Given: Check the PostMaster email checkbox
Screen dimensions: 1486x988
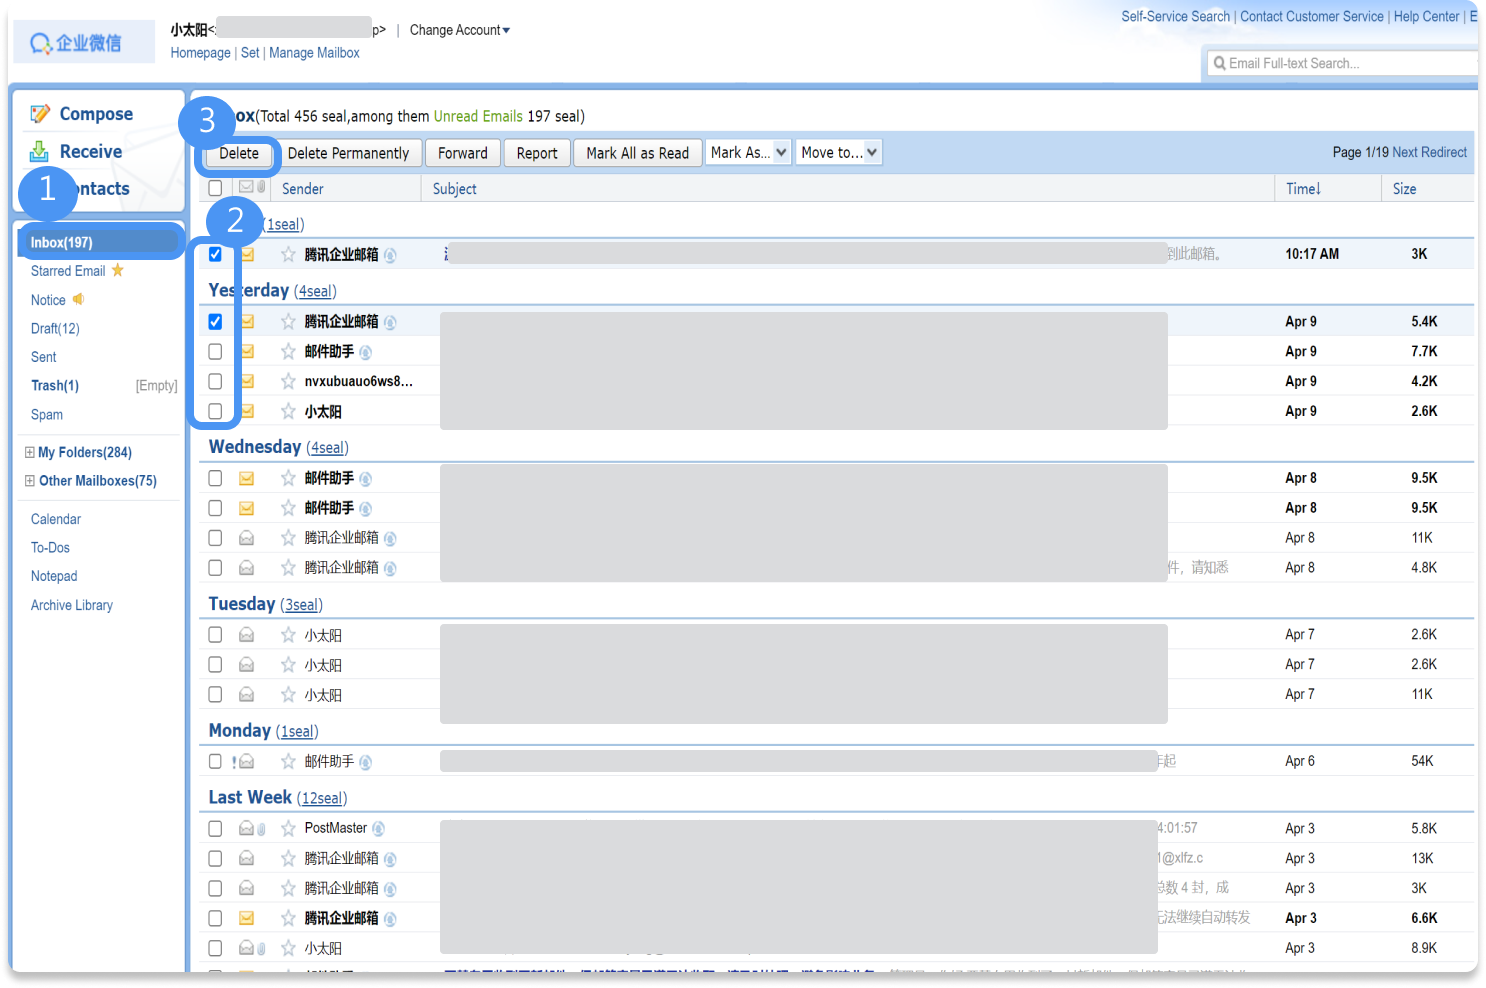Looking at the screenshot, I should coord(215,828).
